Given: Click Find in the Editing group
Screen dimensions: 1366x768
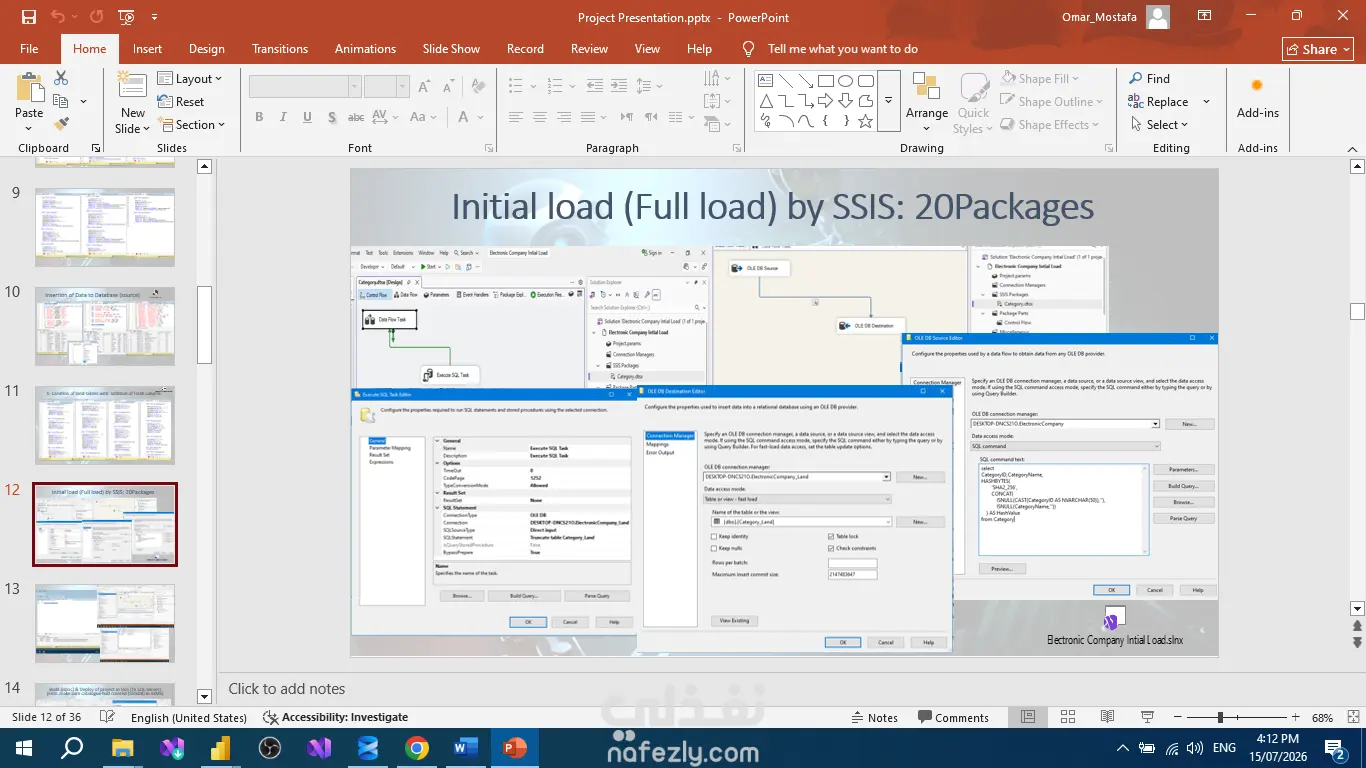Looking at the screenshot, I should (x=1149, y=79).
